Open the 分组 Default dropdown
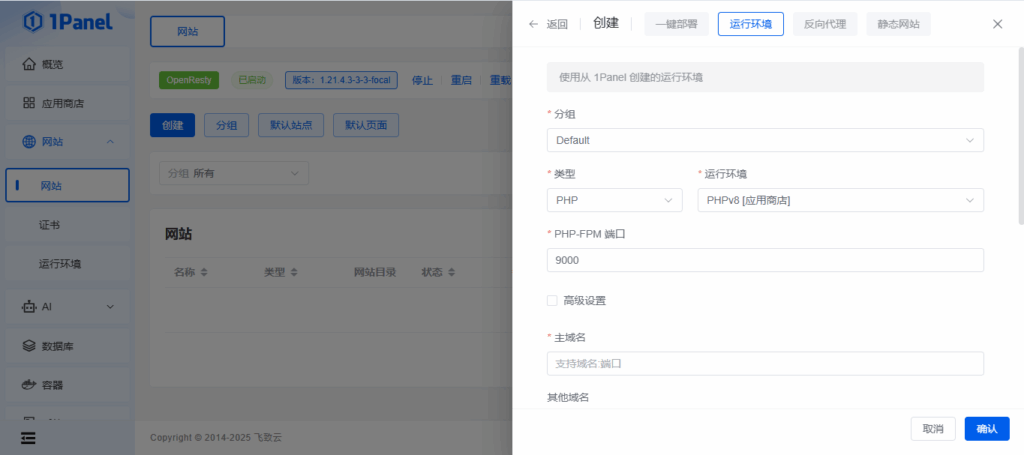Screen dimensions: 1024x455 click(764, 140)
